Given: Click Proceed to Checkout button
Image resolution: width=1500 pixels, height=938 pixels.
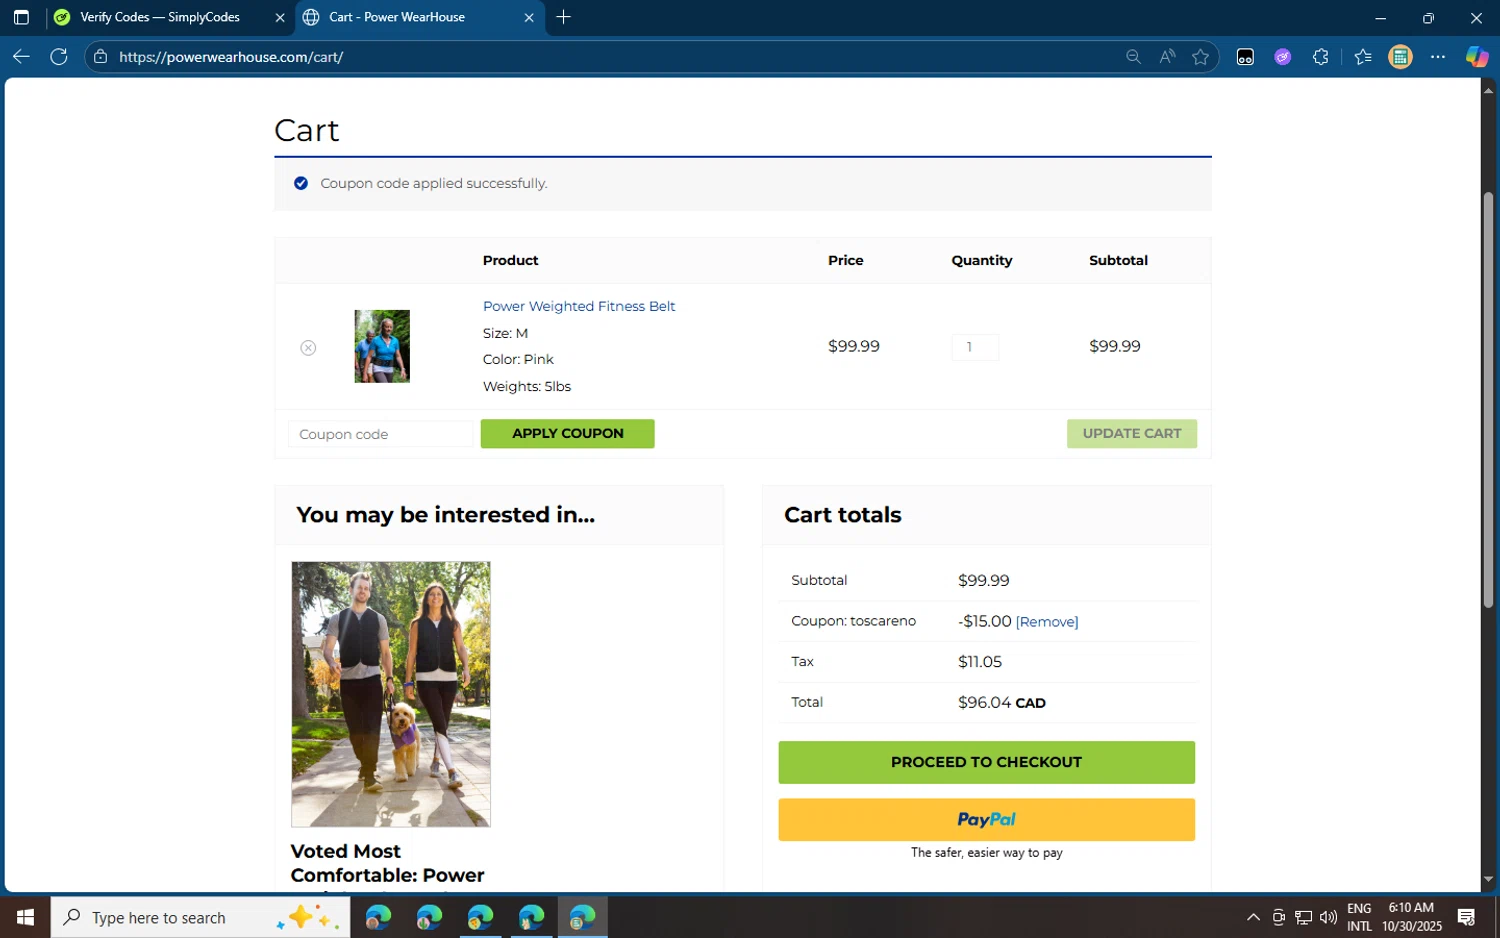Looking at the screenshot, I should tap(986, 762).
